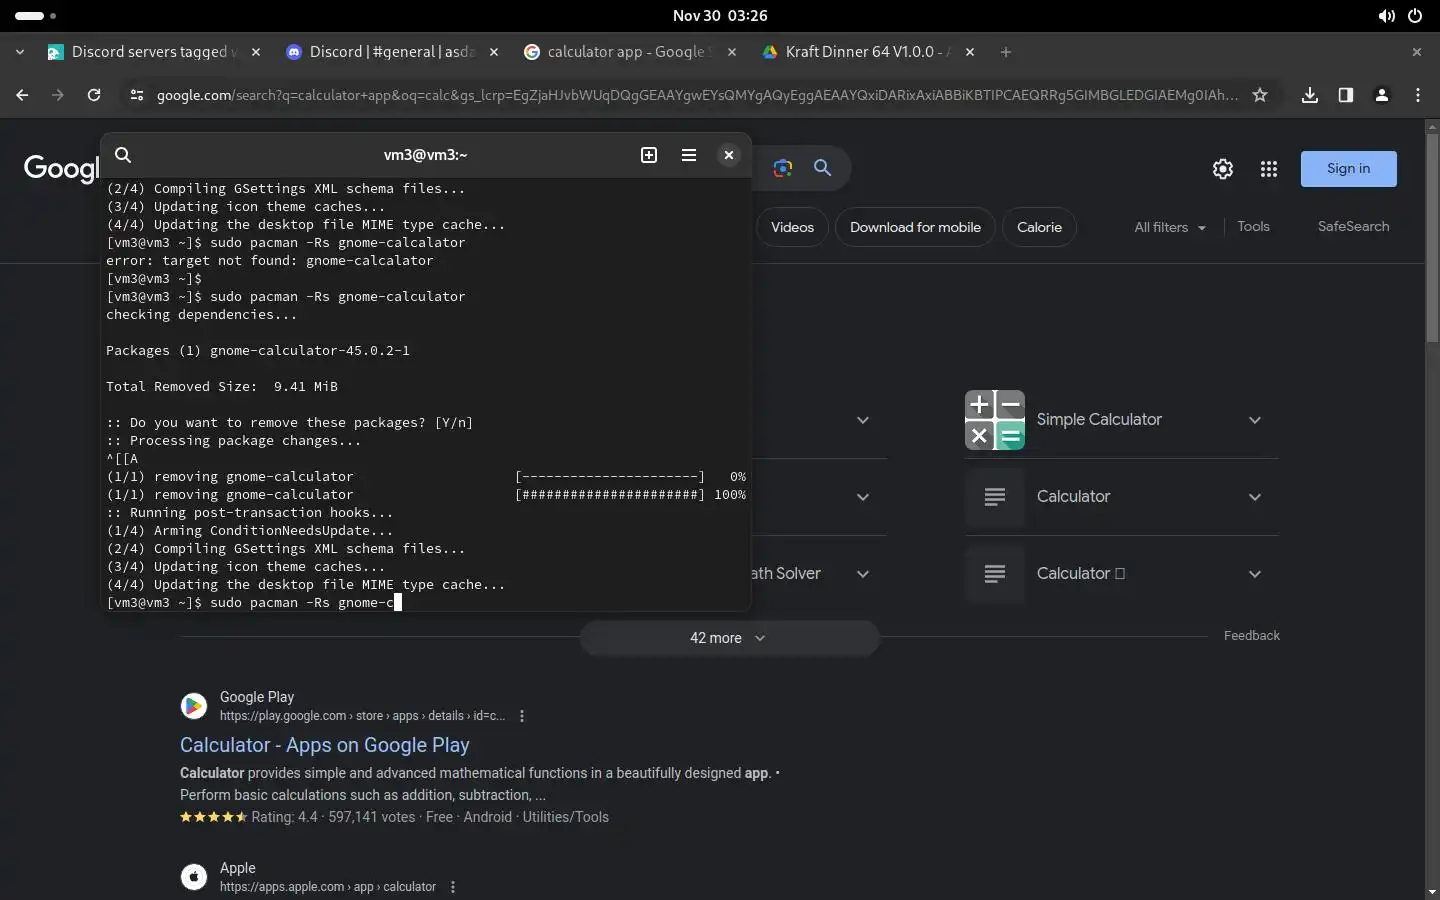Viewport: 1440px width, 900px height.
Task: Open the clock showing Nov 30 03:26
Action: [720, 16]
